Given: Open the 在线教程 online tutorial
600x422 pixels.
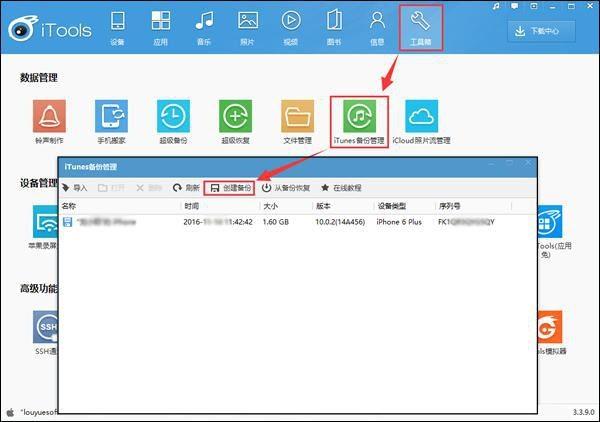Looking at the screenshot, I should click(x=341, y=188).
